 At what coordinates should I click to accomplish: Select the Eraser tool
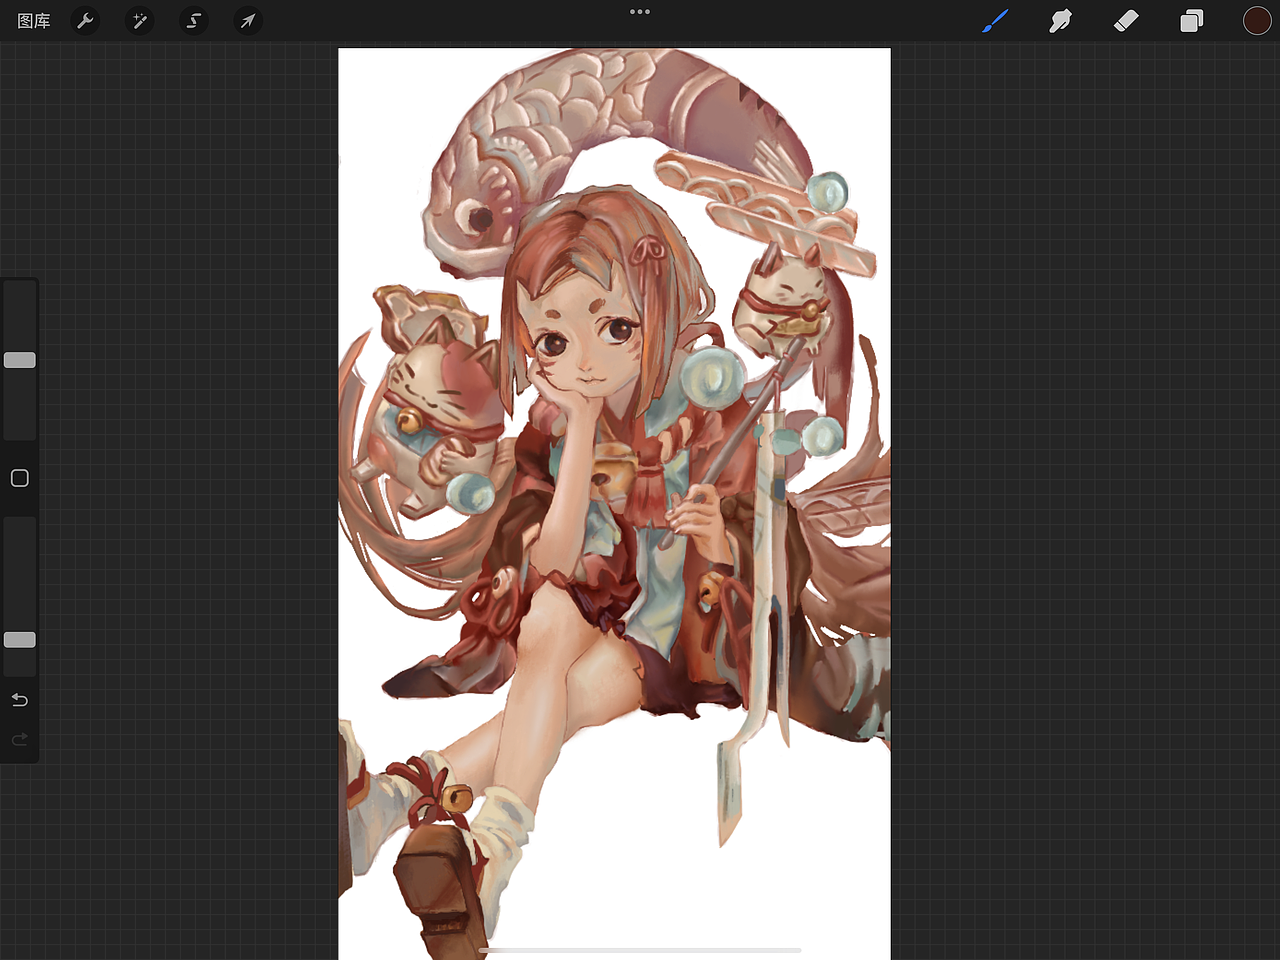pyautogui.click(x=1126, y=21)
